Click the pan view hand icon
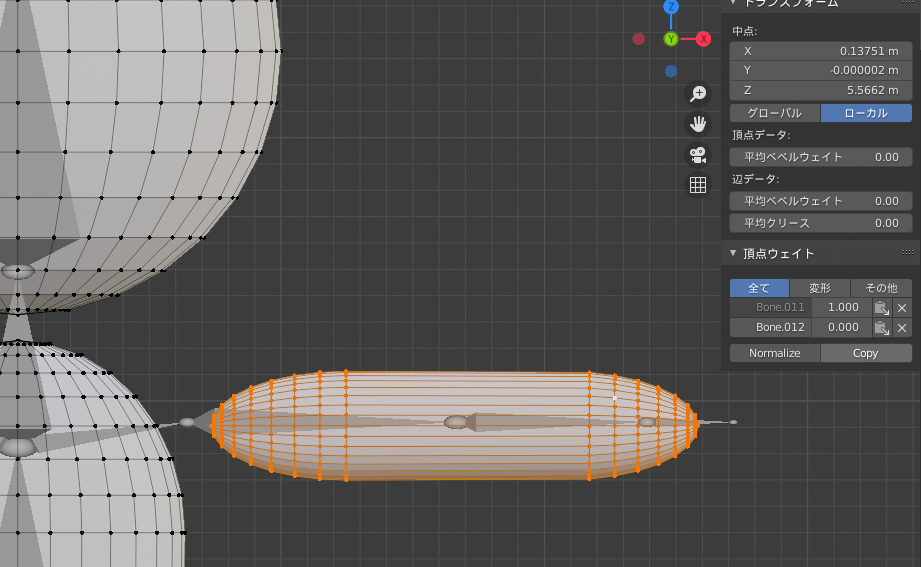Image resolution: width=921 pixels, height=567 pixels. 698,125
